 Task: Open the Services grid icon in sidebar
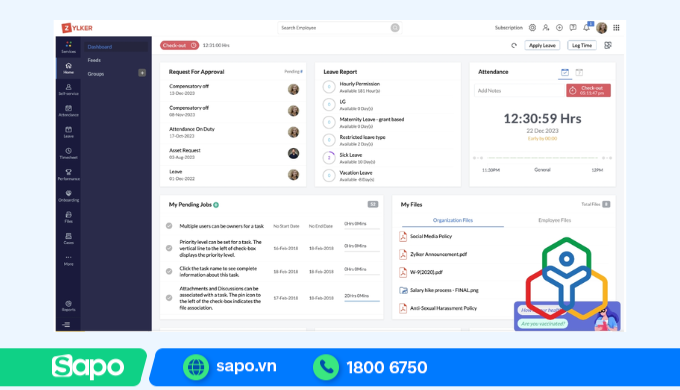click(69, 47)
